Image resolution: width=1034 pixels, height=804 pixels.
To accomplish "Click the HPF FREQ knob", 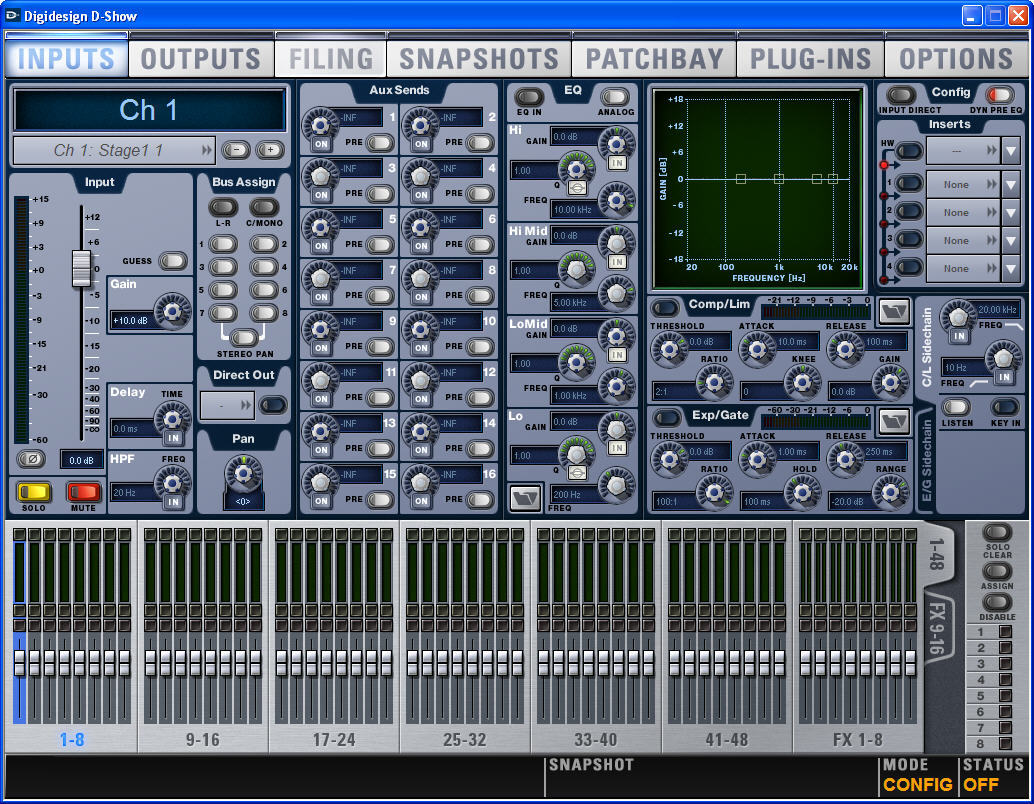I will pos(172,483).
